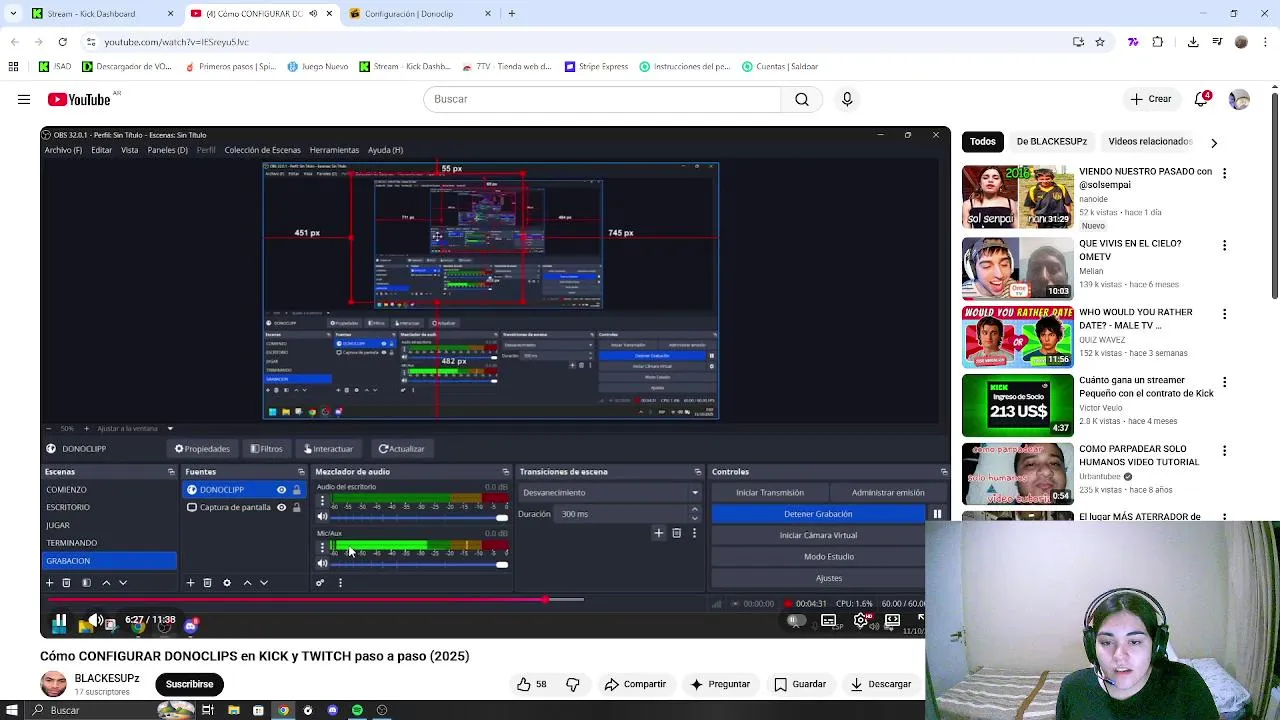Toggle YouTube autoplay switch in player
Image resolution: width=1280 pixels, height=720 pixels.
(x=796, y=621)
